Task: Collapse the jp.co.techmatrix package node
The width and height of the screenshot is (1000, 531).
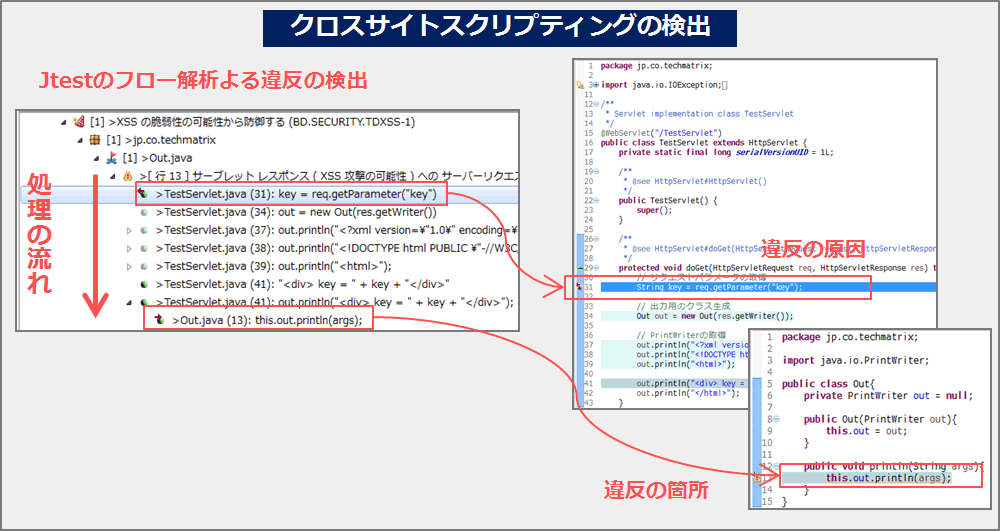Action: point(80,140)
